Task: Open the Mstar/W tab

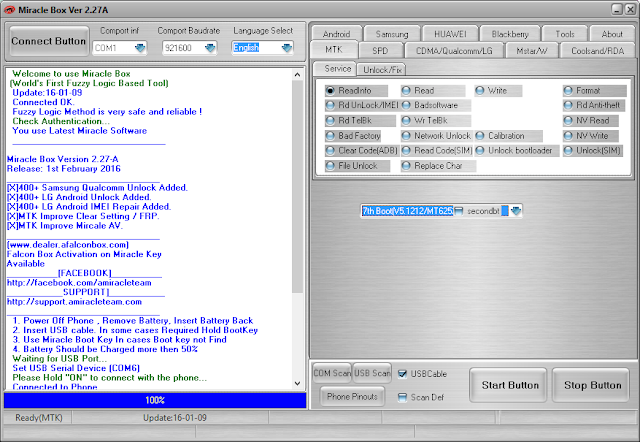Action: [531, 51]
